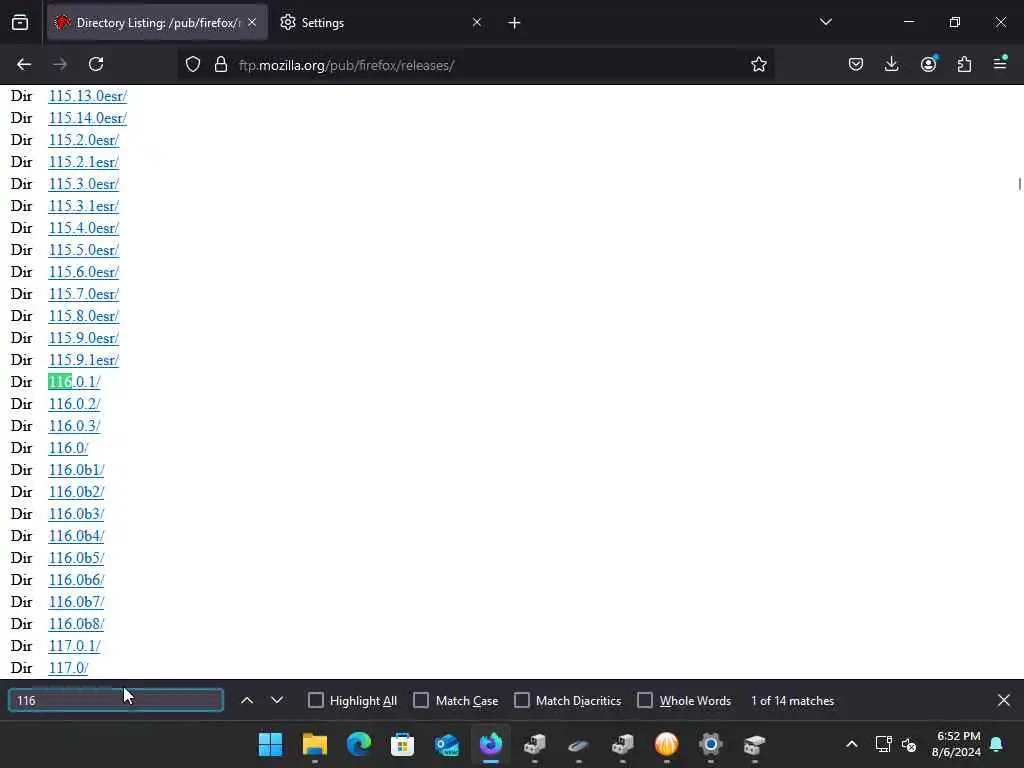Open Settings gear app in taskbar
Screen dimensions: 1024x768
[711, 744]
